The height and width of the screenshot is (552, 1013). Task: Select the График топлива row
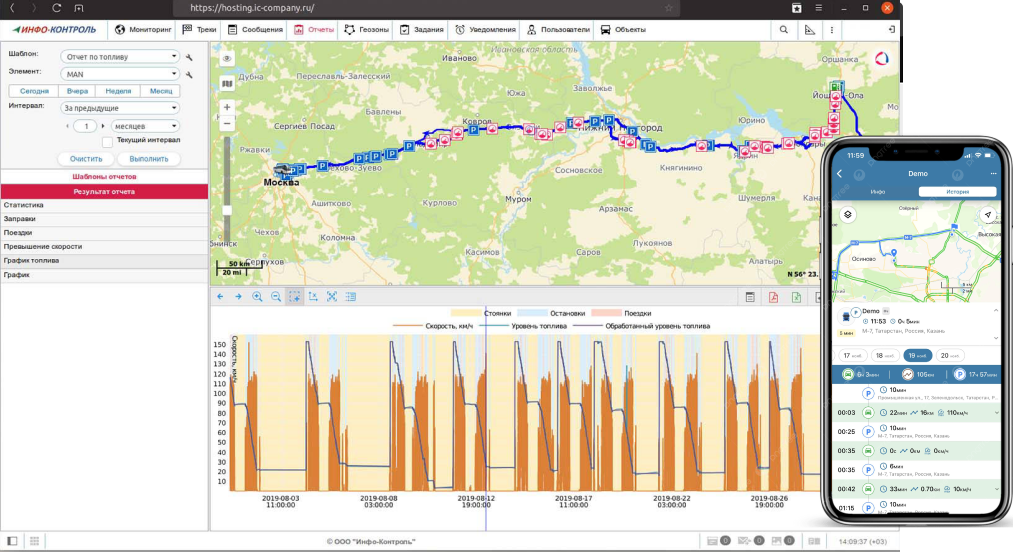[x=104, y=260]
